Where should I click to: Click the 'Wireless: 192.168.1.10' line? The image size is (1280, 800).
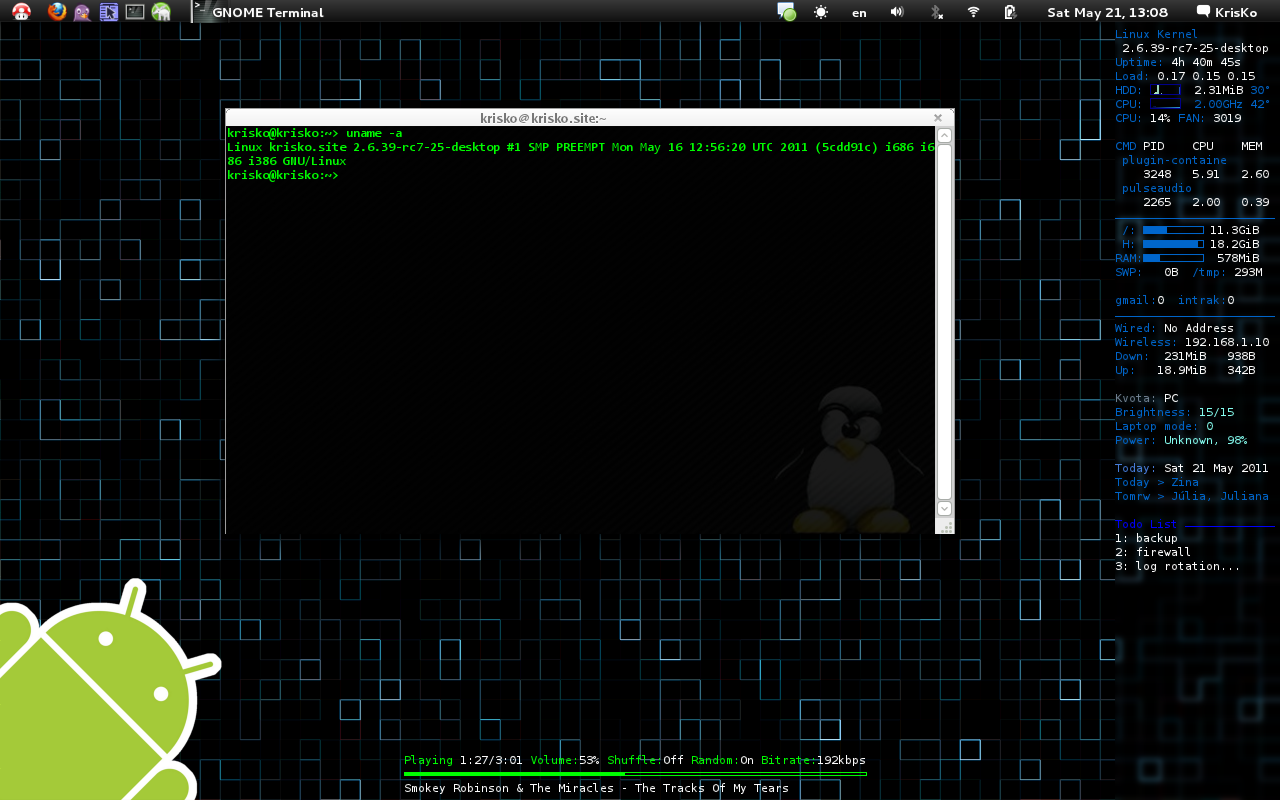tap(1192, 342)
